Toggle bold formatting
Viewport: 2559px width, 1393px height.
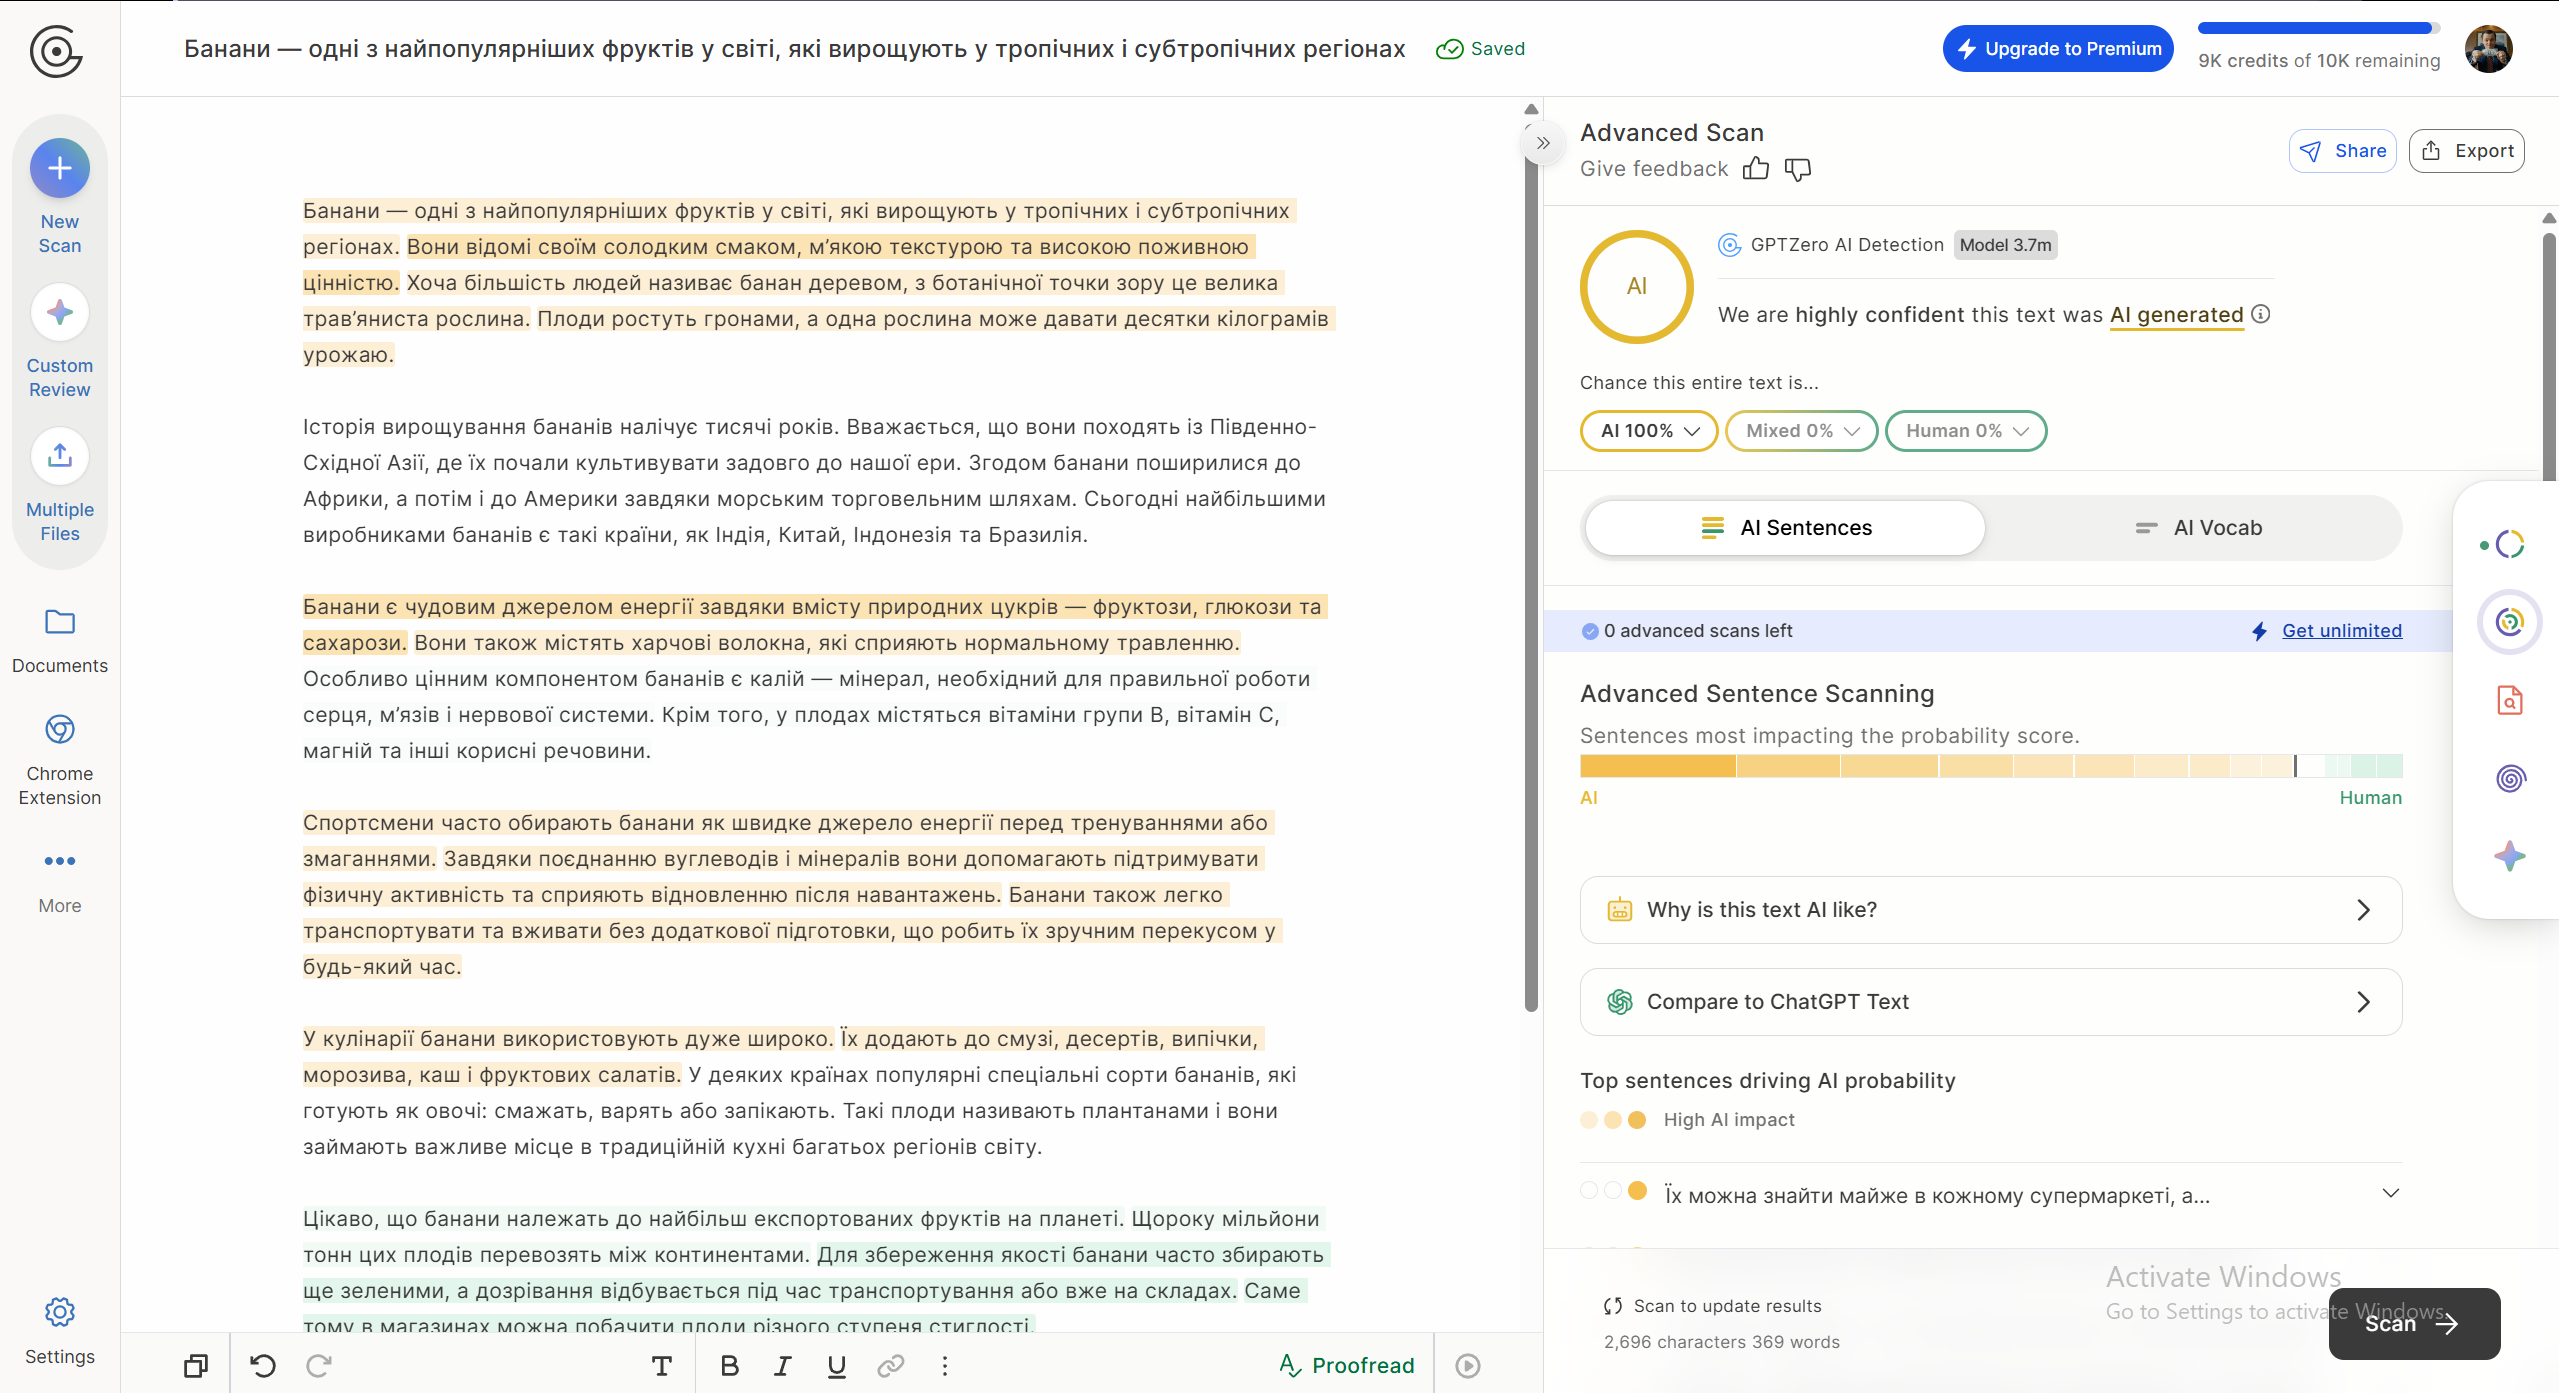click(x=730, y=1366)
